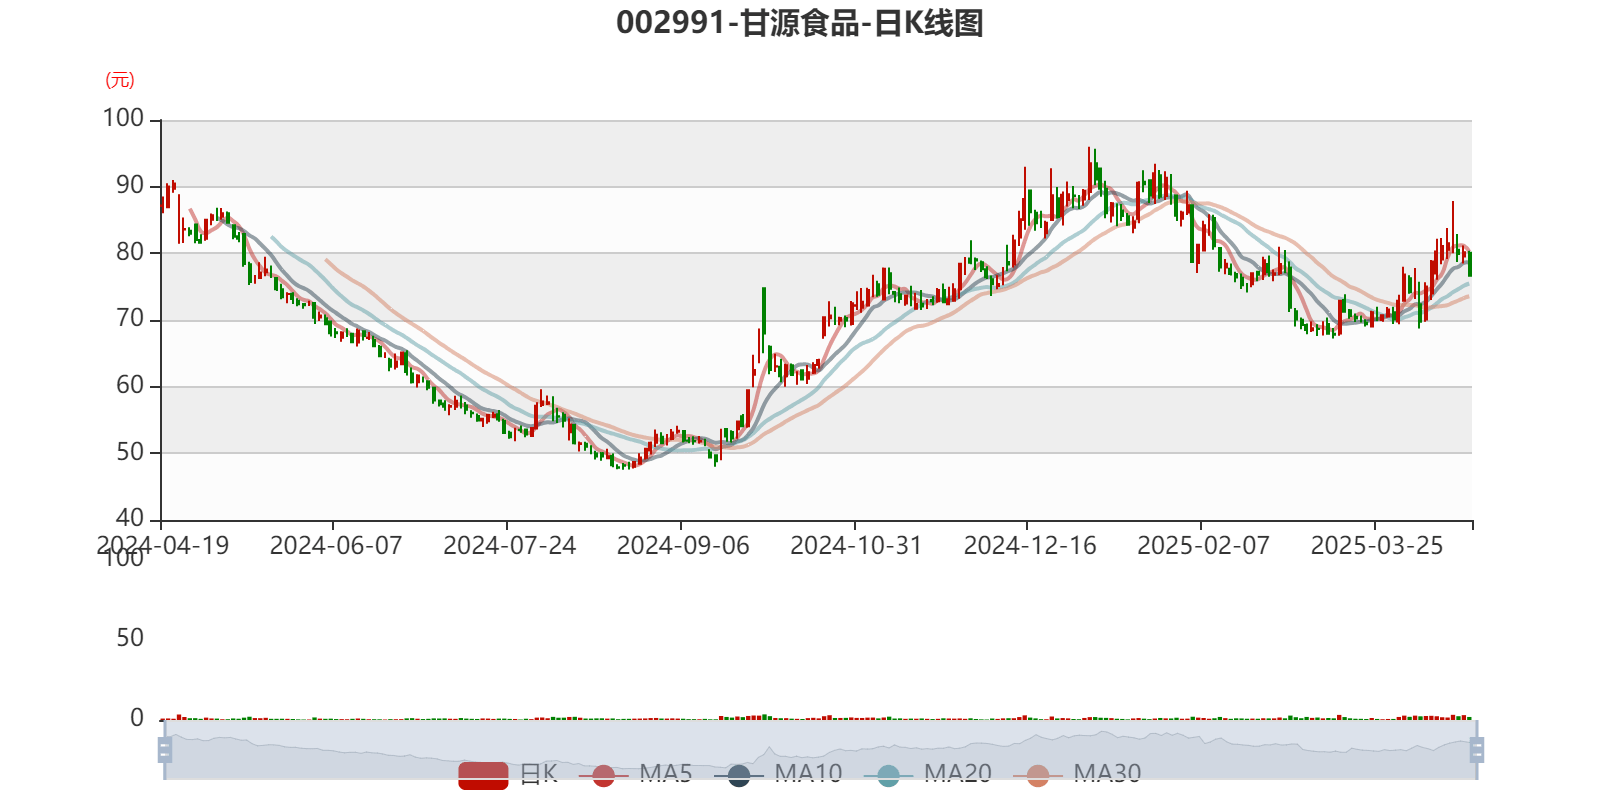Click the tall green candle near 2024-09-30 spike
The height and width of the screenshot is (800, 1600).
[764, 318]
